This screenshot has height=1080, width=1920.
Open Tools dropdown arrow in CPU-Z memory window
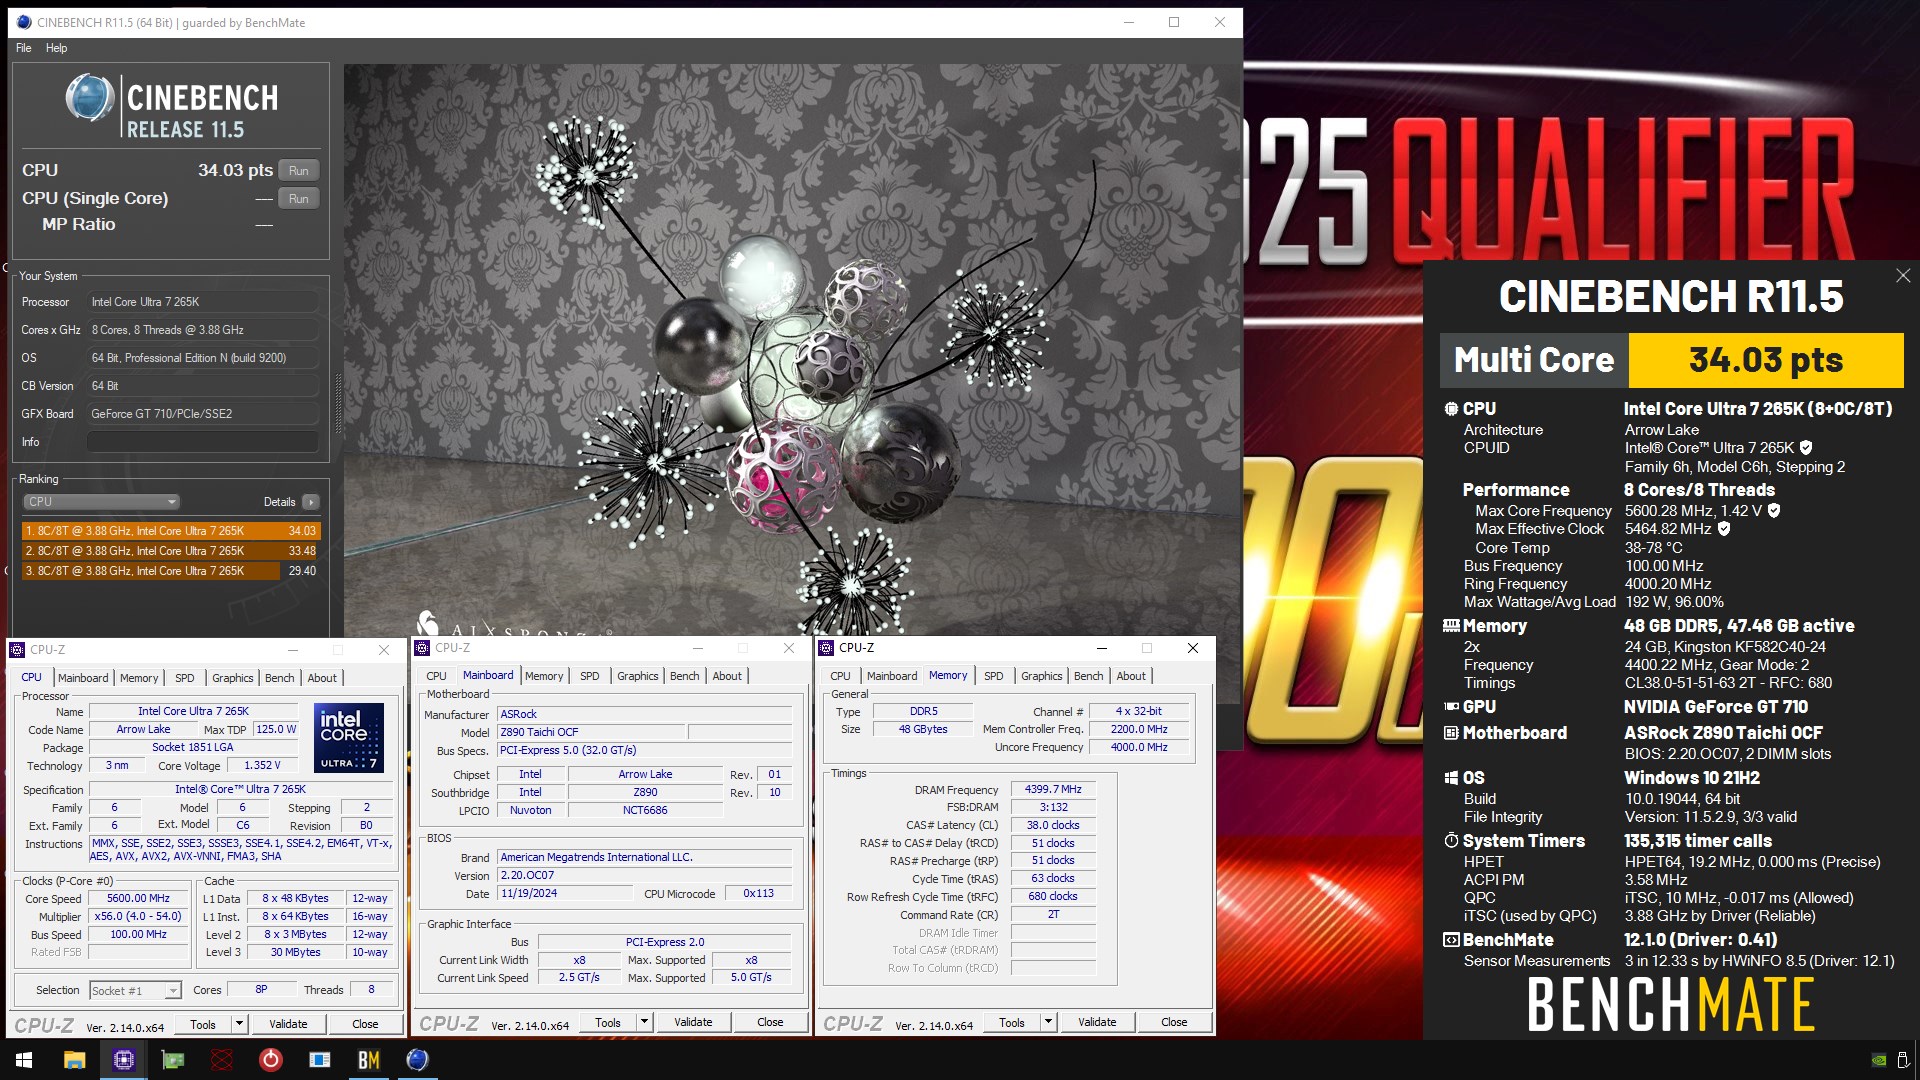coord(1048,1022)
